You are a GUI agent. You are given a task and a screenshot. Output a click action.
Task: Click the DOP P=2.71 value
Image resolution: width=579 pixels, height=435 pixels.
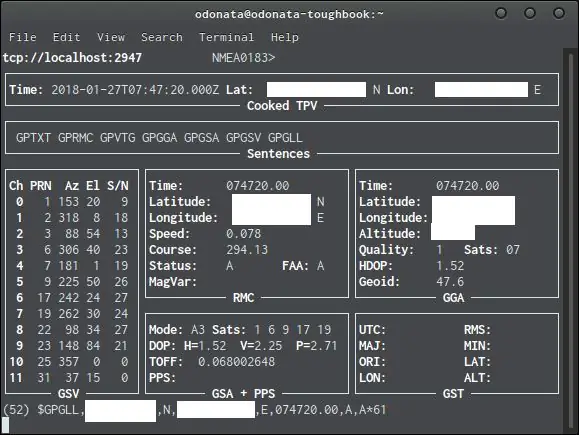point(317,346)
